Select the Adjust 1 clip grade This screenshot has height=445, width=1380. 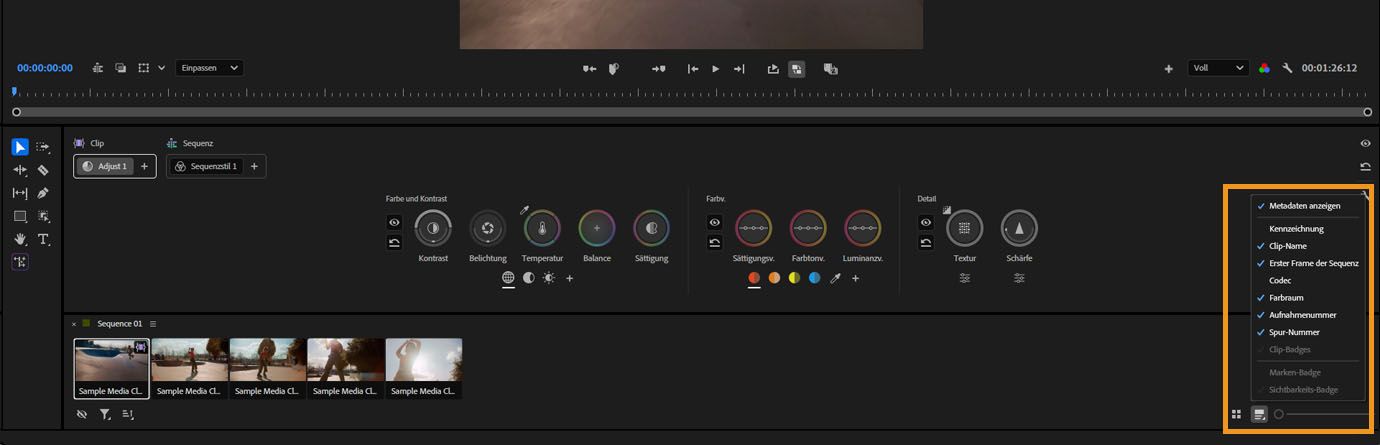[x=105, y=166]
